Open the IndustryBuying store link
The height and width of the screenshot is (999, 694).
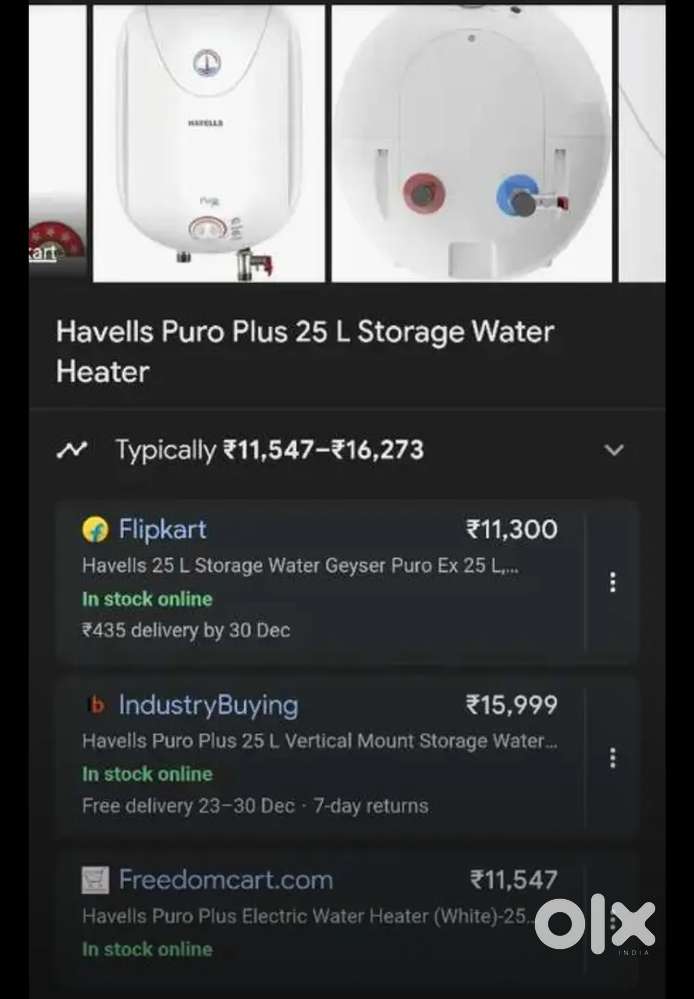click(208, 705)
